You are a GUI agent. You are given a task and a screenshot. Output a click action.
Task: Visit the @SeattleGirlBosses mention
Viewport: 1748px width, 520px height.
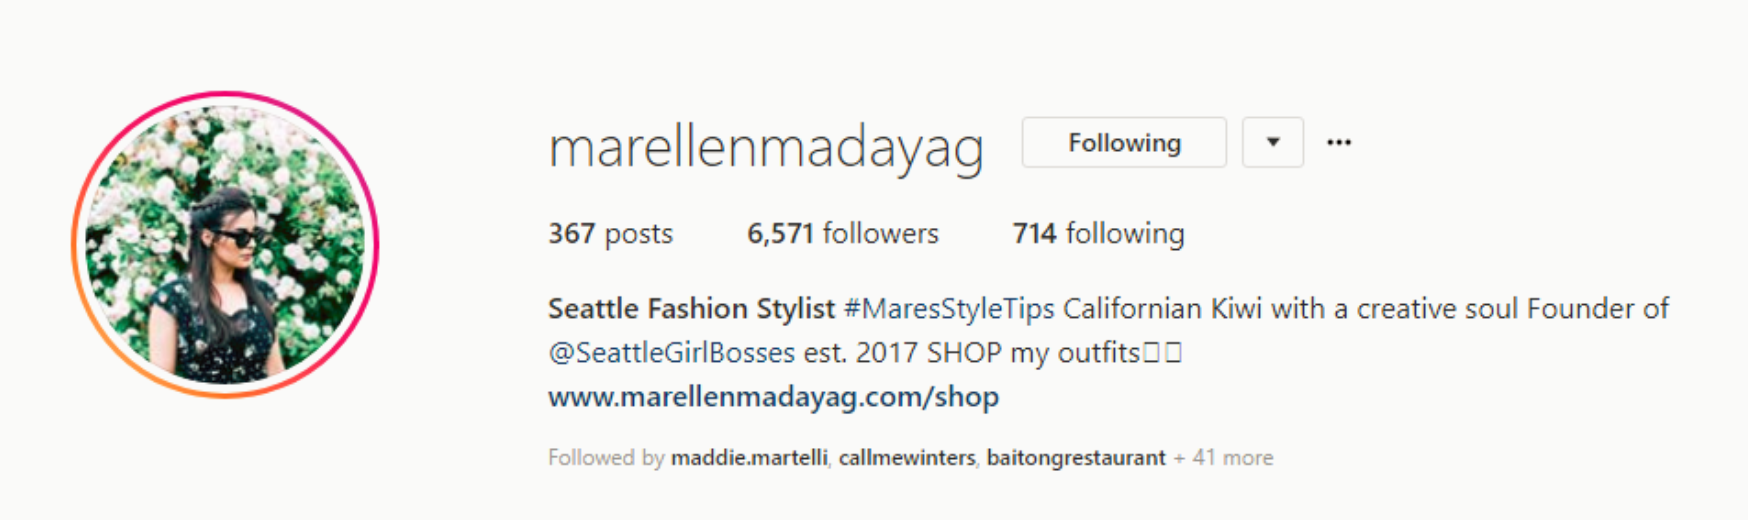click(671, 353)
